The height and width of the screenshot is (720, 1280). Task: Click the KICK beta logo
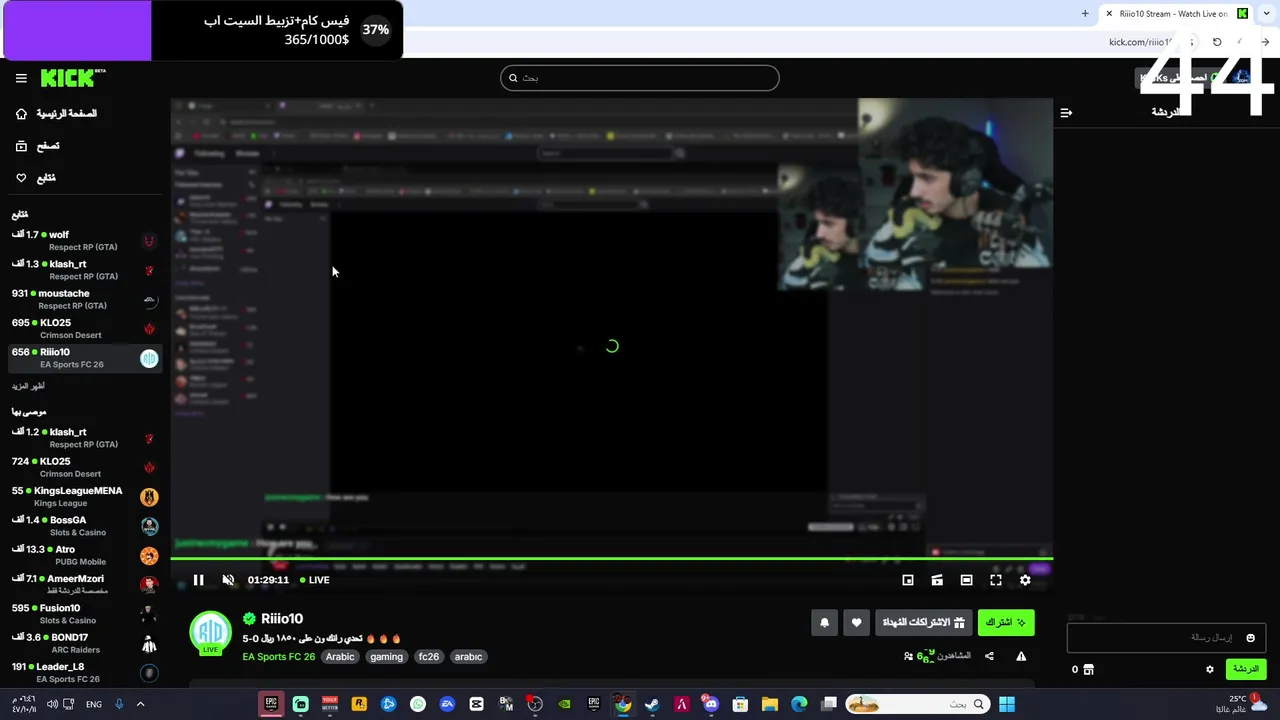coord(73,78)
